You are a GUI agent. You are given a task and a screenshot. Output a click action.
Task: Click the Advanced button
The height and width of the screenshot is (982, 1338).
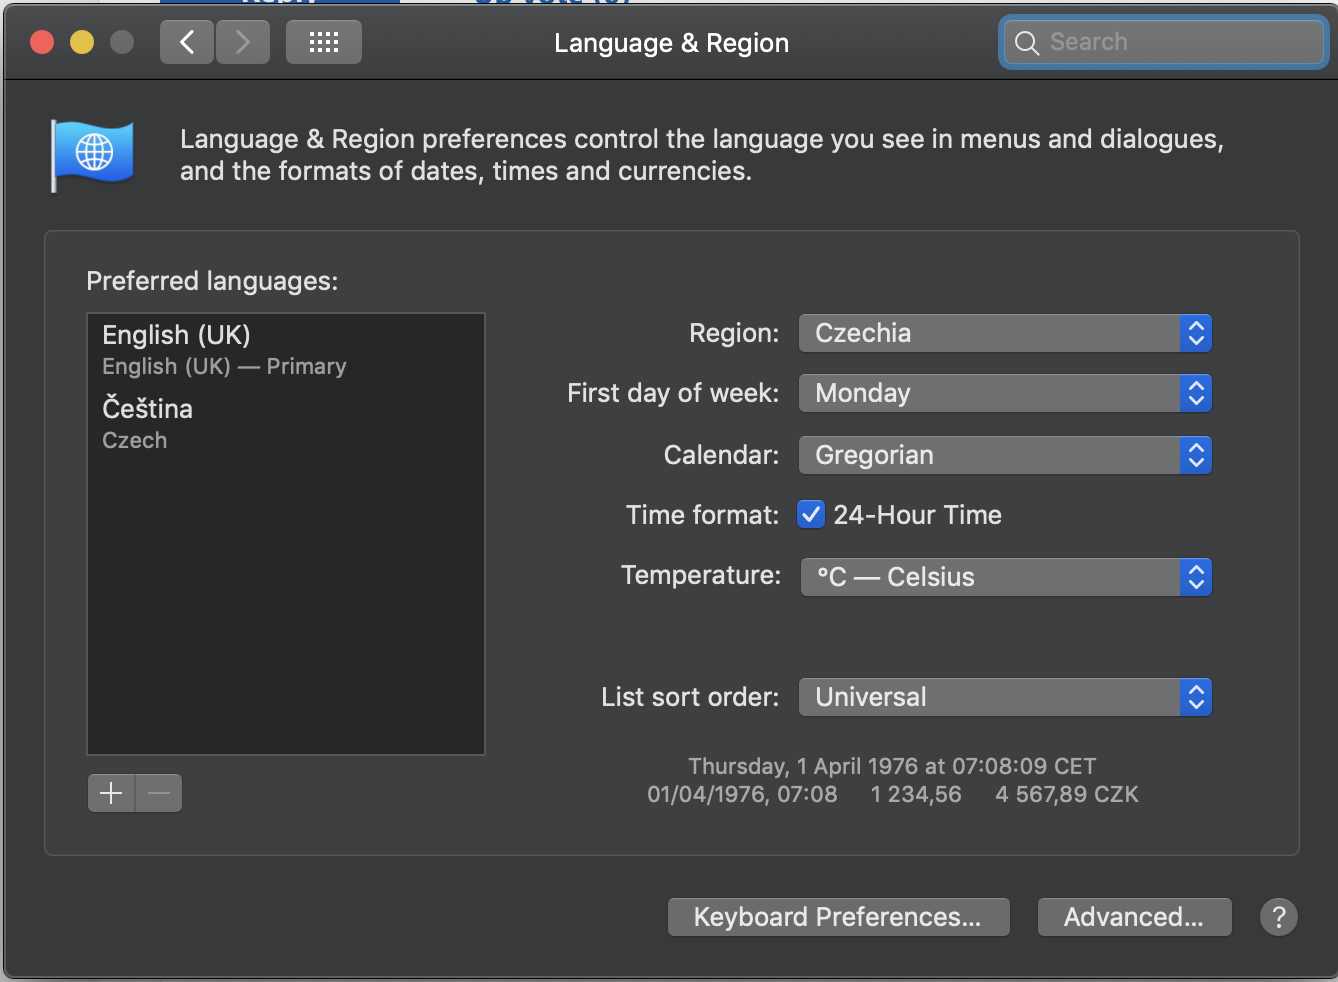click(x=1134, y=916)
